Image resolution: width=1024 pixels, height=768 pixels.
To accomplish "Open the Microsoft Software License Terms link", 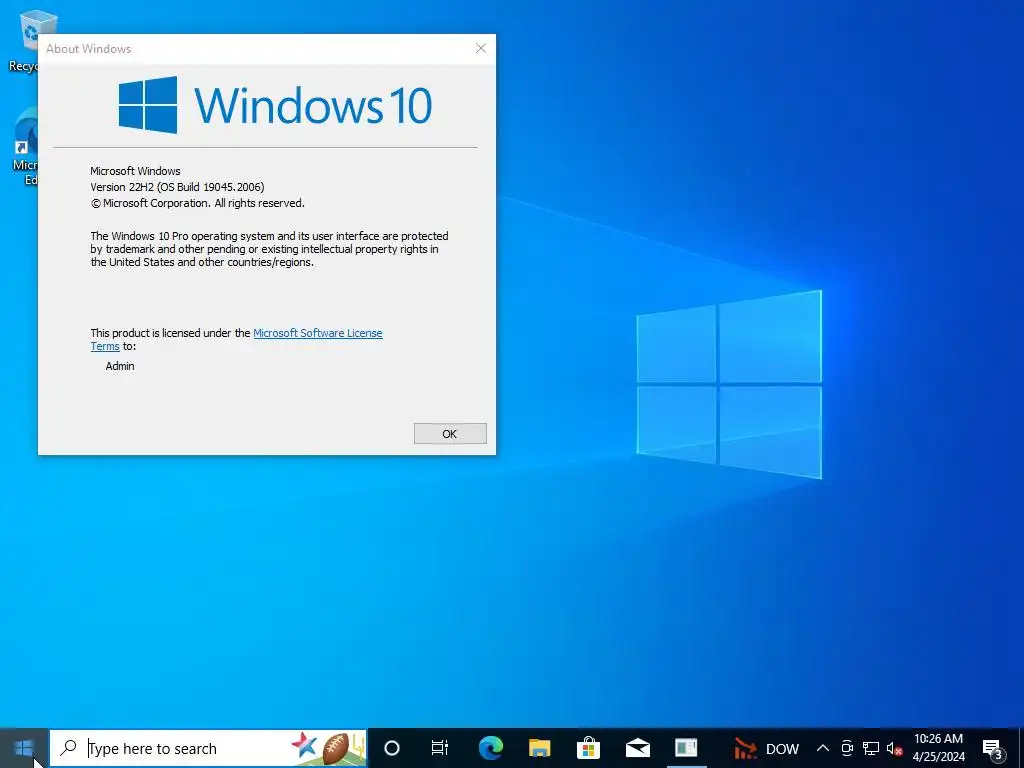I will coord(317,333).
